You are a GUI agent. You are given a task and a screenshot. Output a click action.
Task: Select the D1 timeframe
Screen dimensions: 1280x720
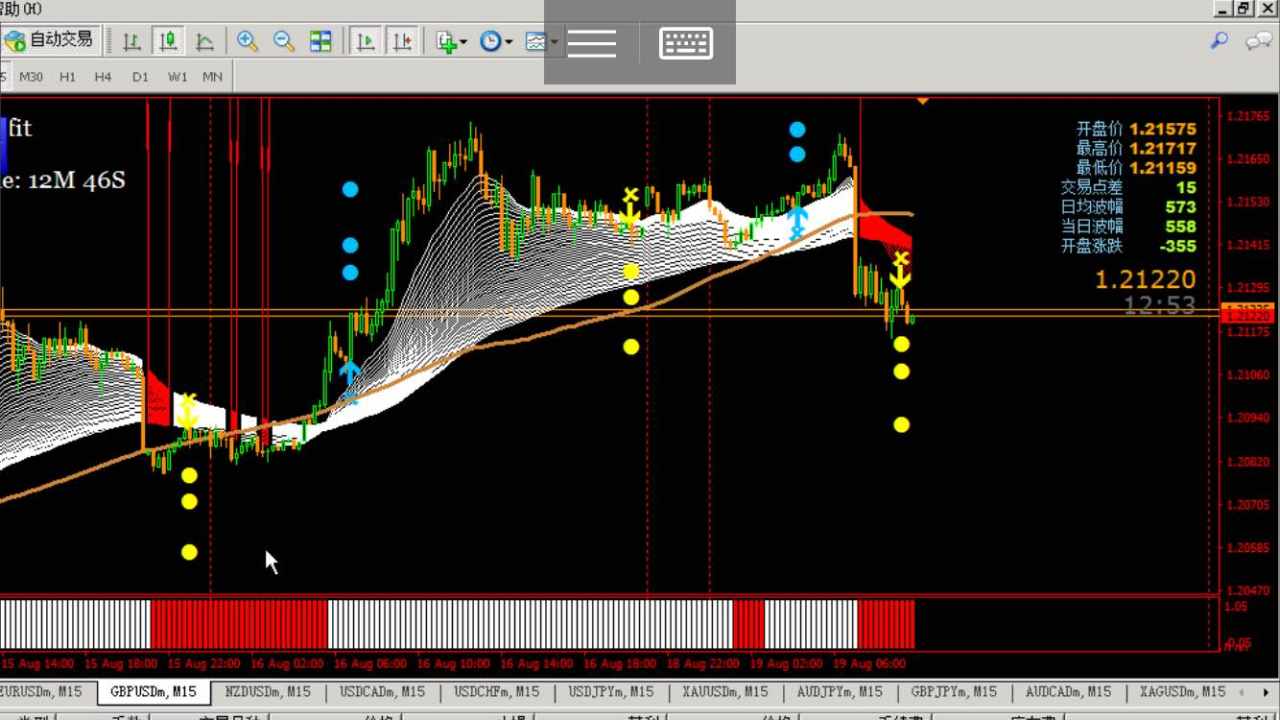tap(140, 76)
